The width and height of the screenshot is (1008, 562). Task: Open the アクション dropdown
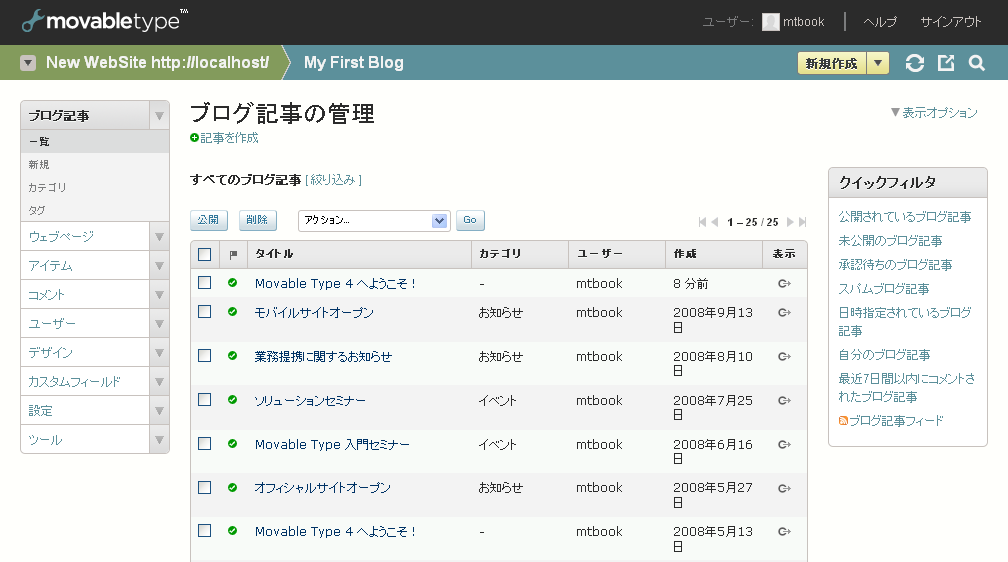click(374, 221)
